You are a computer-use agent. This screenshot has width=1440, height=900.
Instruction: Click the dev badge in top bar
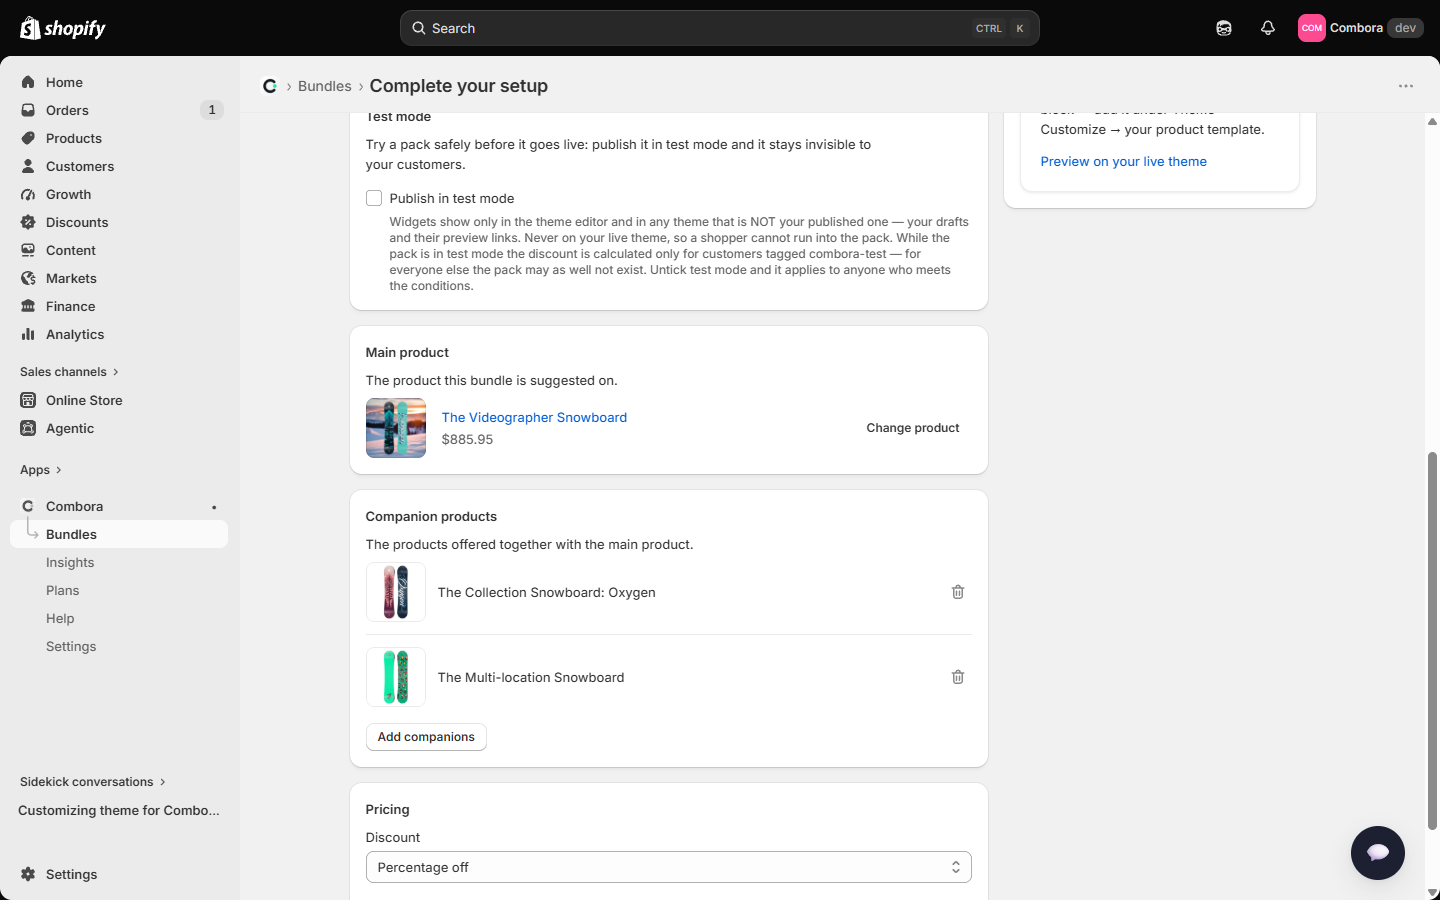tap(1405, 28)
